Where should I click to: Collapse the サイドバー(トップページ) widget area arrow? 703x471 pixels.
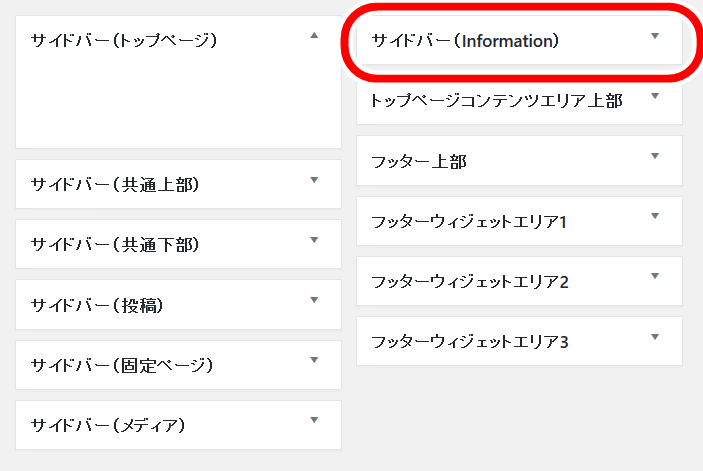point(314,35)
